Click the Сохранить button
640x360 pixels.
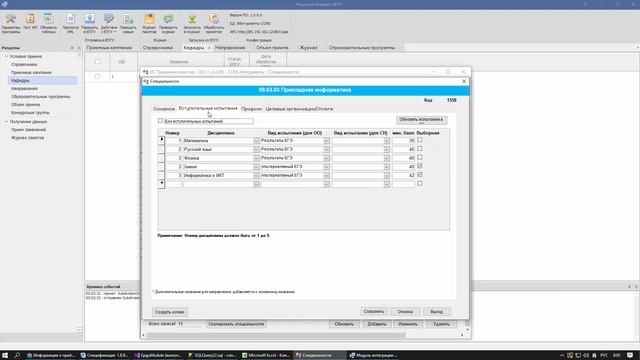pos(373,311)
